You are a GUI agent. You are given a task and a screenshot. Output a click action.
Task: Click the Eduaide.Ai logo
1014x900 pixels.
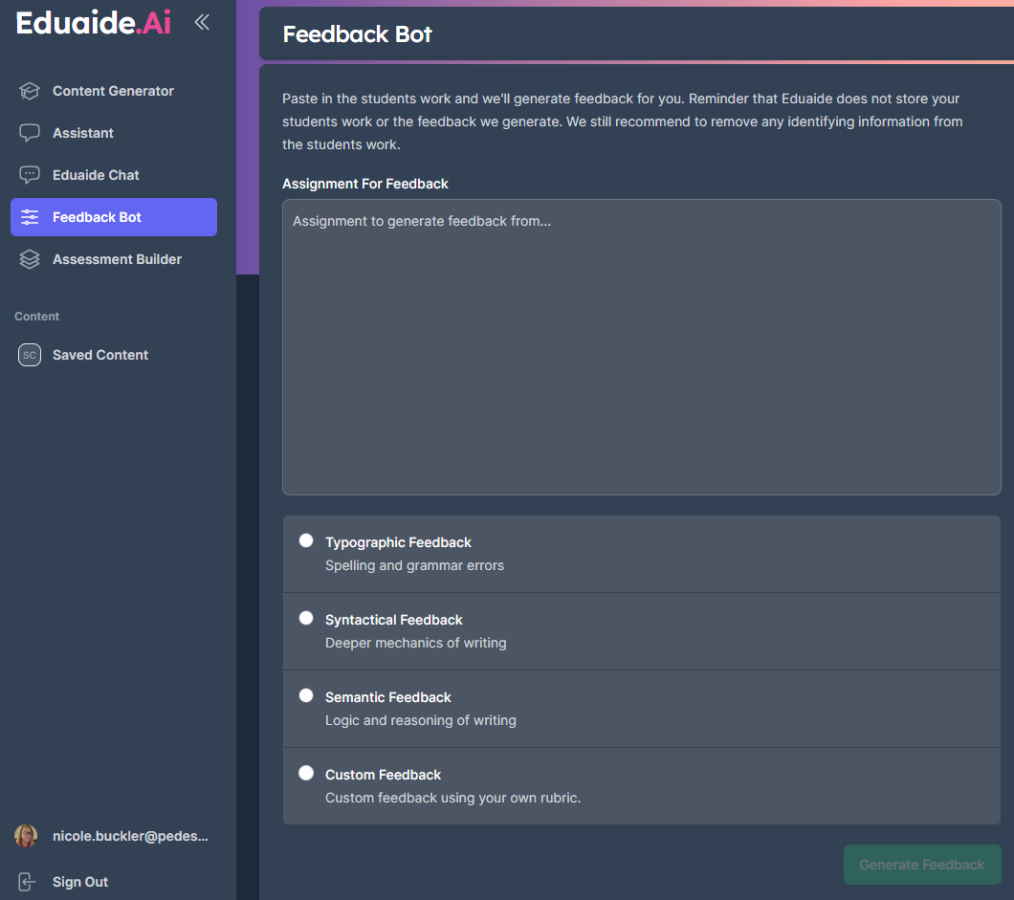tap(94, 23)
